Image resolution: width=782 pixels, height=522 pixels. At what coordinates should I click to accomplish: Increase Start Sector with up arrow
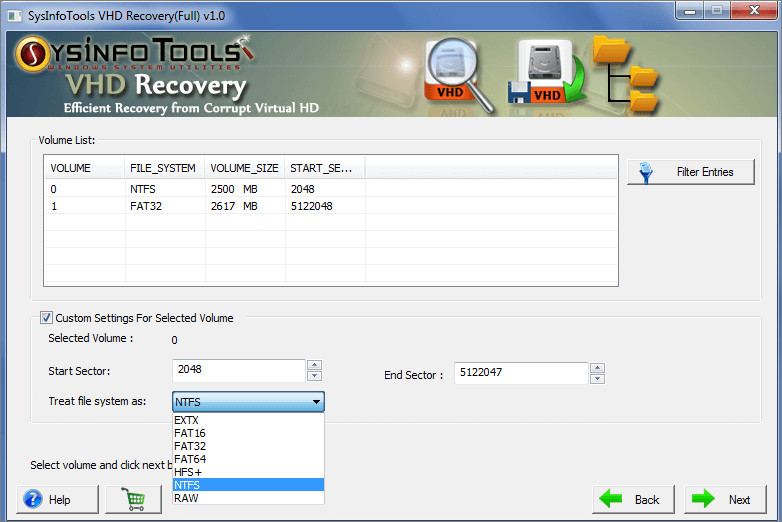[x=314, y=364]
